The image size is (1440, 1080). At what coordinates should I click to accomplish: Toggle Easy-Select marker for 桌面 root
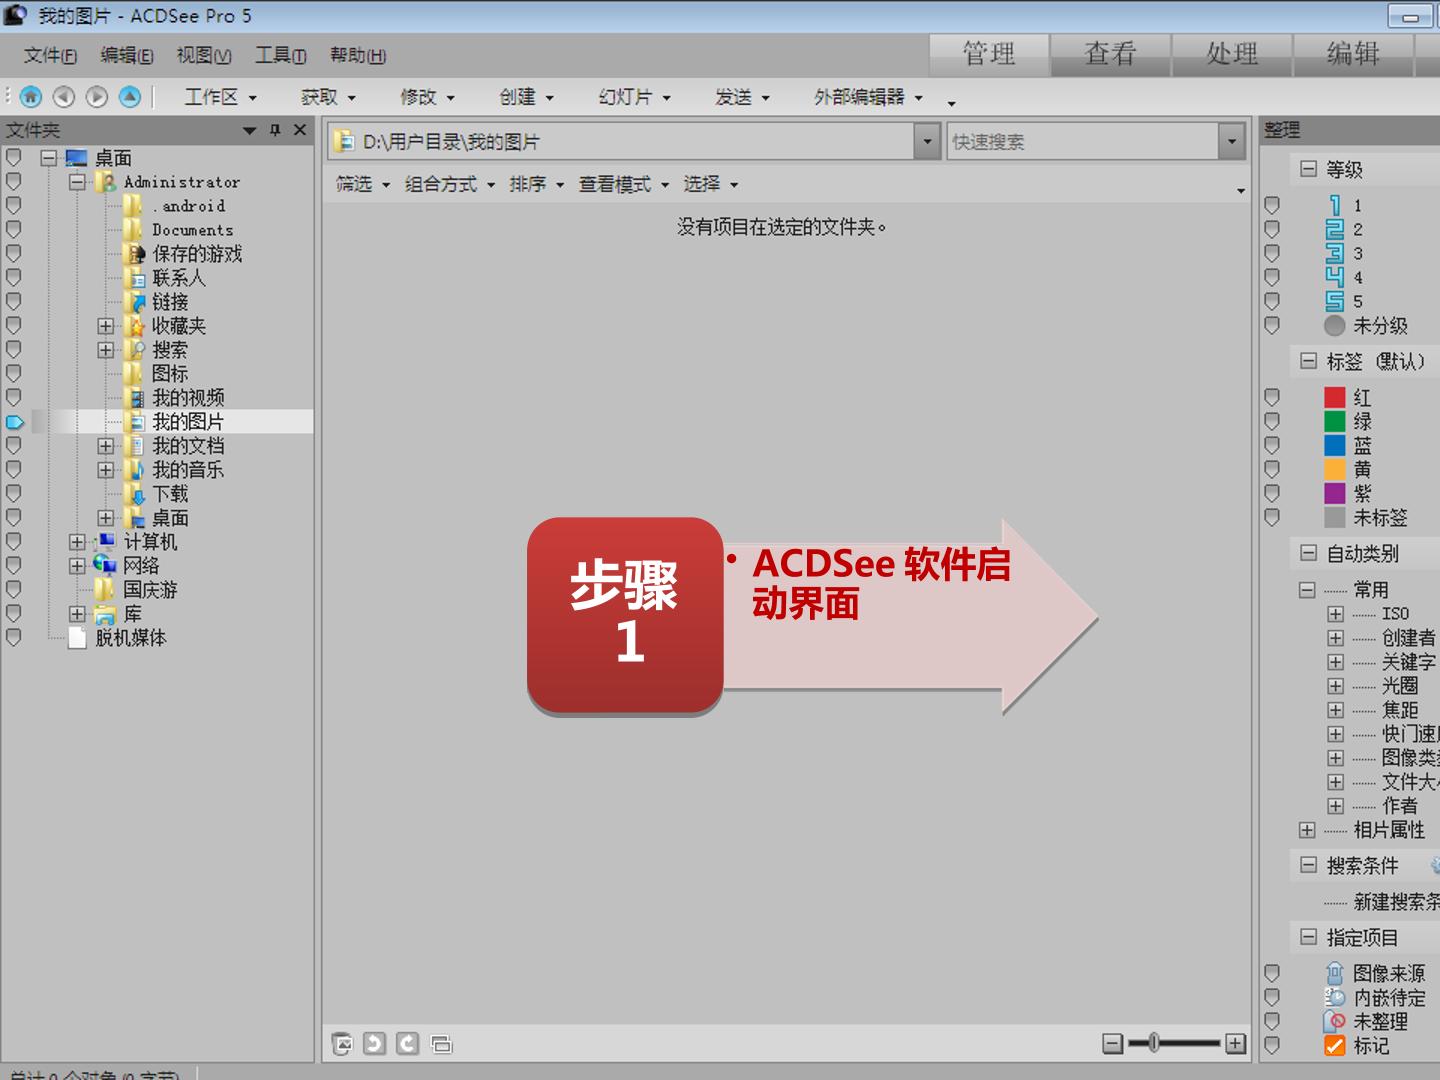point(14,158)
